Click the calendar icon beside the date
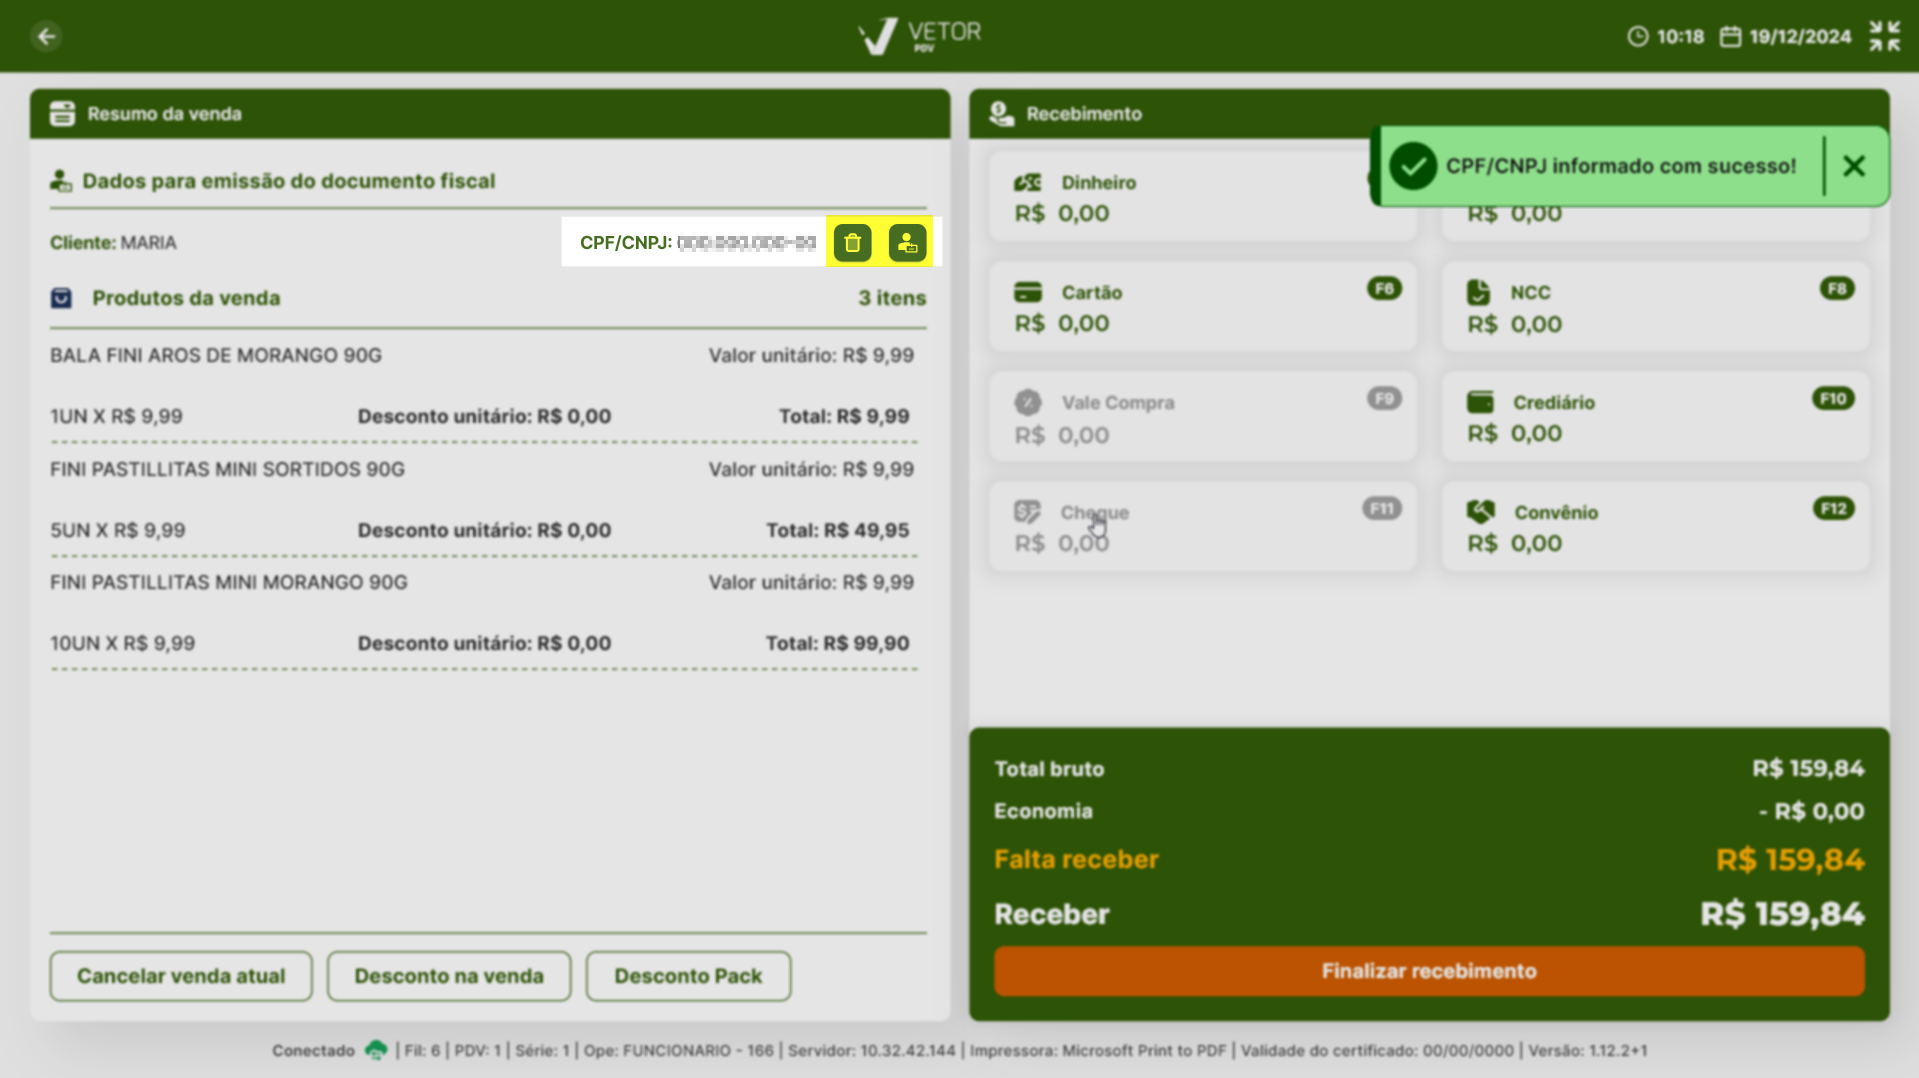1919x1078 pixels. click(1730, 37)
